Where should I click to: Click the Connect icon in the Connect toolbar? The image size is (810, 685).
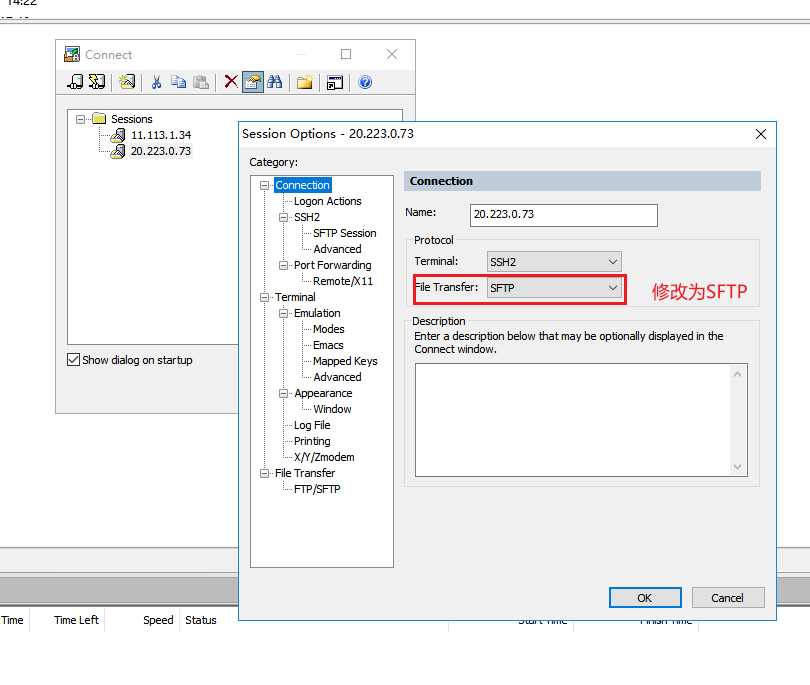point(75,82)
